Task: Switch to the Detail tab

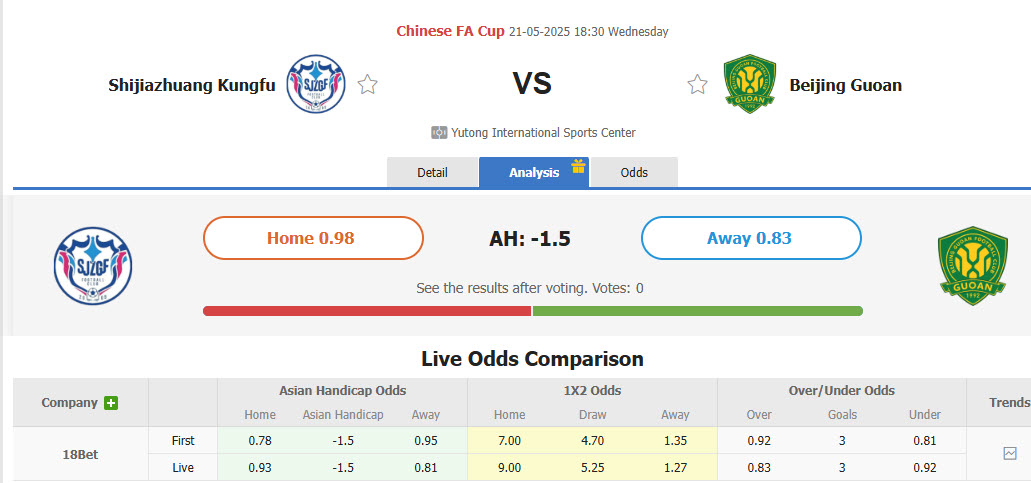Action: pyautogui.click(x=432, y=172)
